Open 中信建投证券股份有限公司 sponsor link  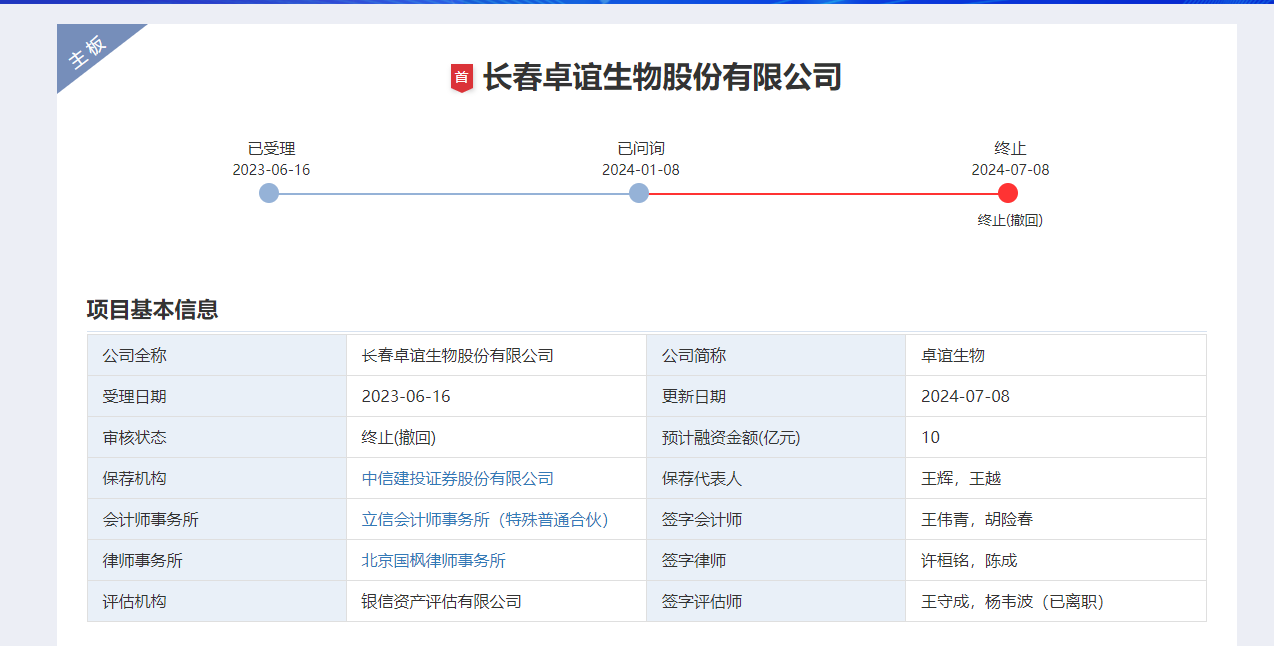[457, 479]
